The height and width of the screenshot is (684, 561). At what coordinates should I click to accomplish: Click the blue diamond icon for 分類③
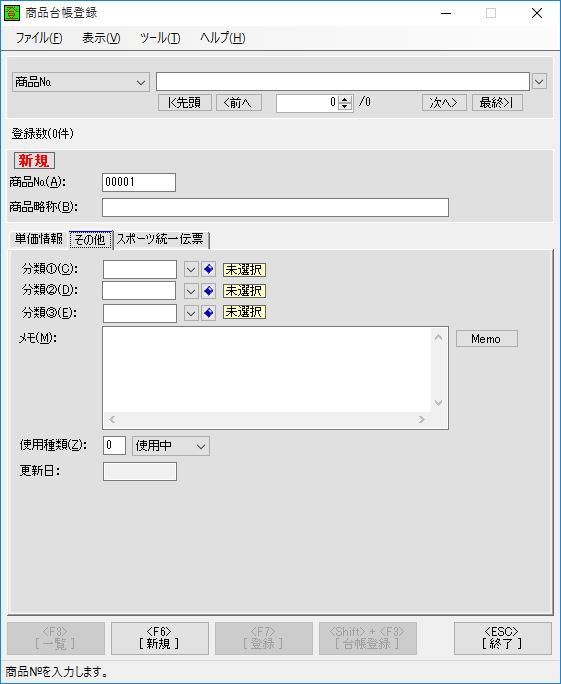pyautogui.click(x=209, y=312)
